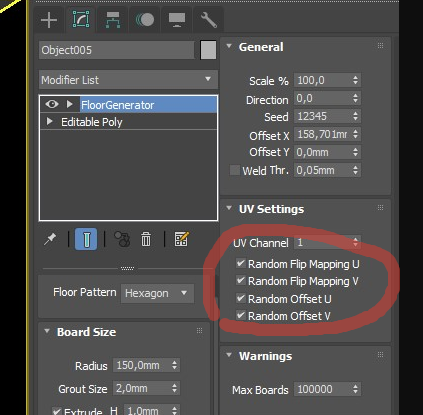Click make unique icon
Screen dimensions: 423x415
(122, 239)
